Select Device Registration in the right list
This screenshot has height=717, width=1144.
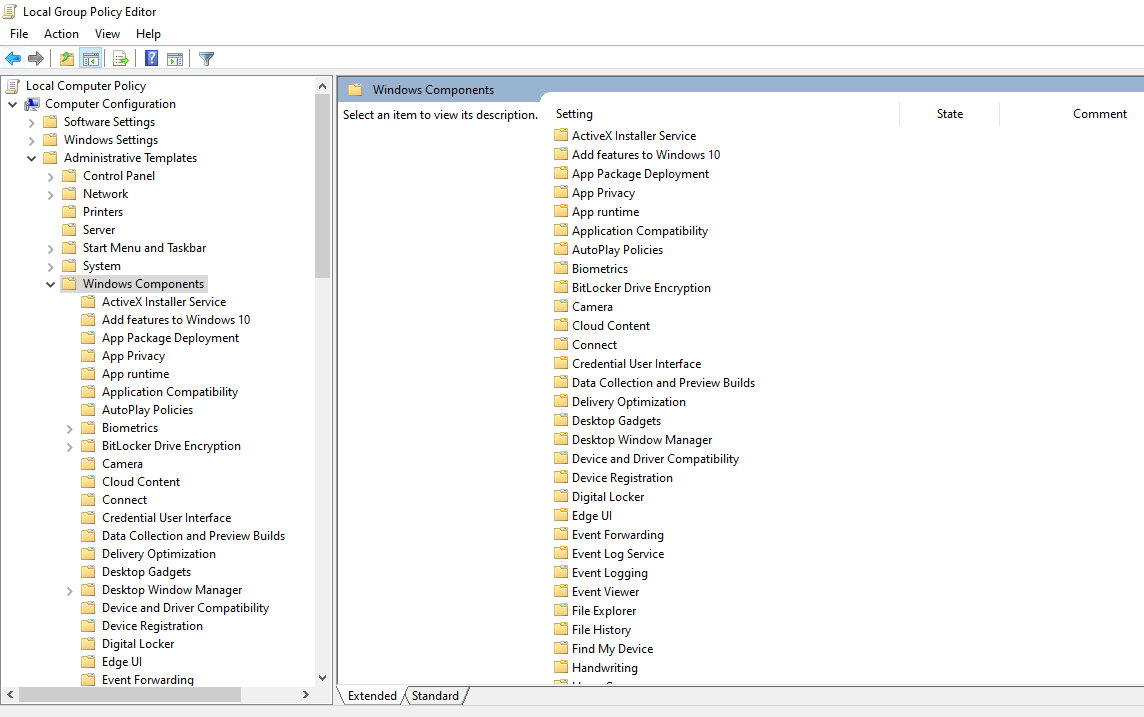point(622,478)
